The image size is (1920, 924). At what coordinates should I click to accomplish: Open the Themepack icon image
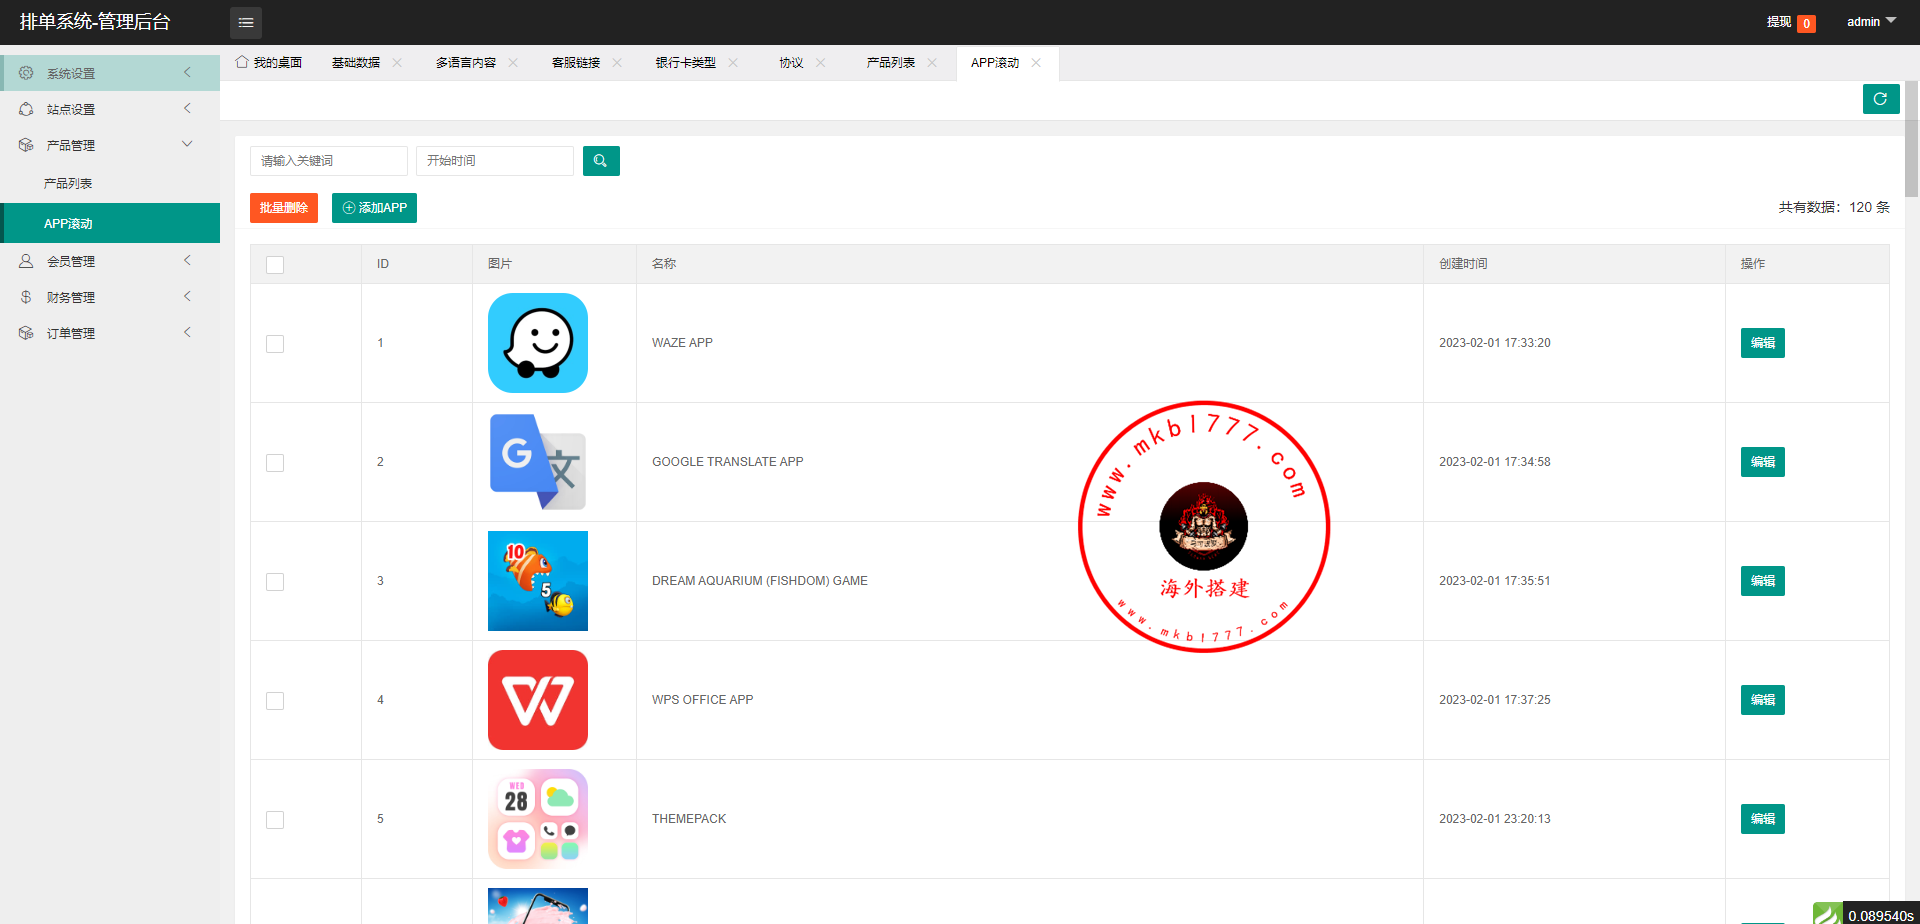click(538, 819)
